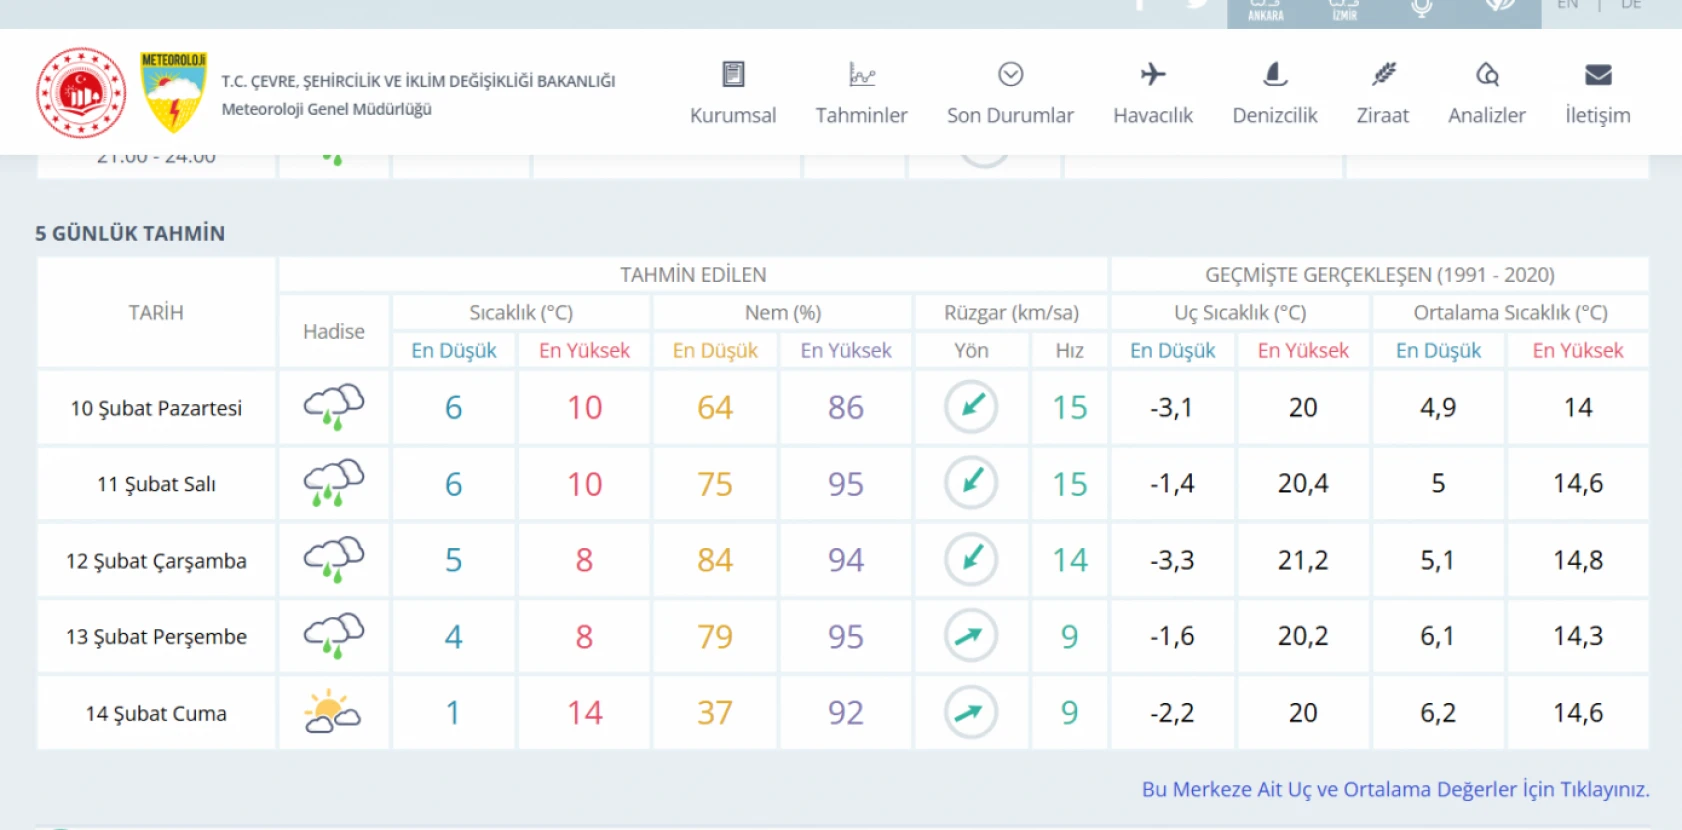Click the İletişim envelope icon
The width and height of the screenshot is (1682, 830).
pyautogui.click(x=1598, y=75)
